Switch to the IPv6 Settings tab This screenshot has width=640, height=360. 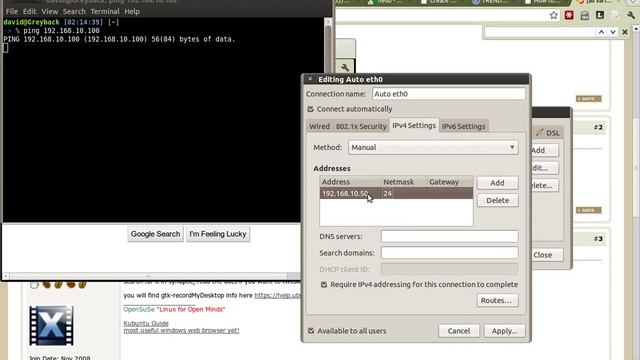(x=463, y=126)
